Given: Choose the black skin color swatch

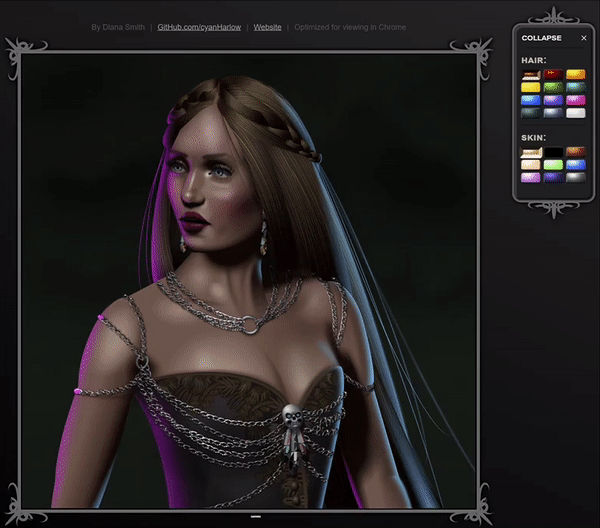Looking at the screenshot, I should (x=553, y=152).
